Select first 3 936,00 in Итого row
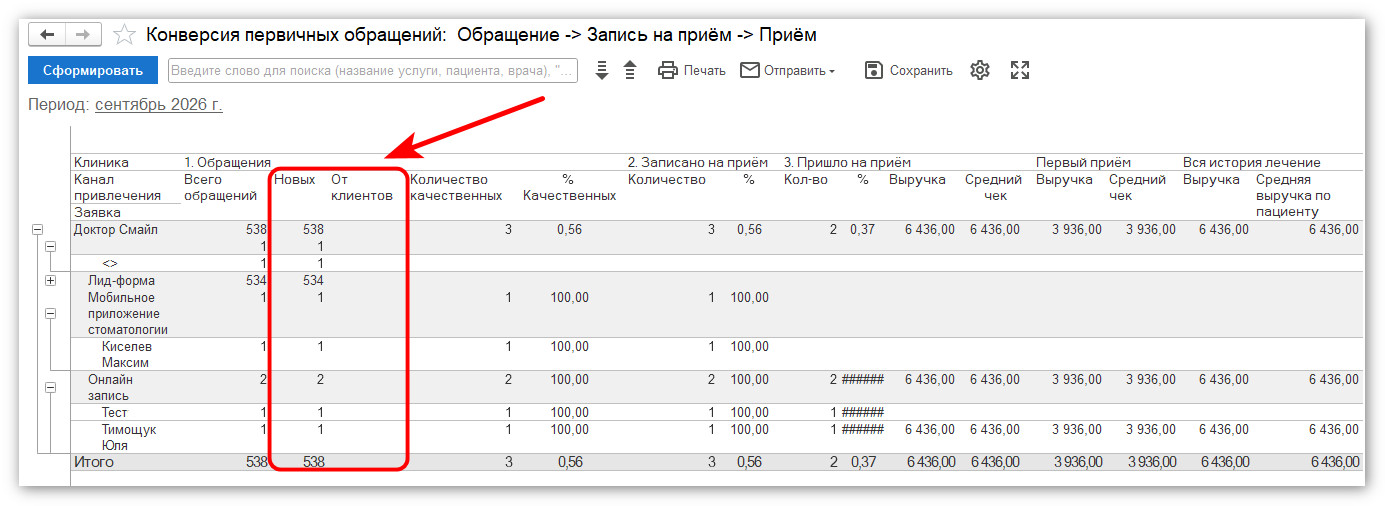This screenshot has width=1385, height=506. click(x=1077, y=462)
